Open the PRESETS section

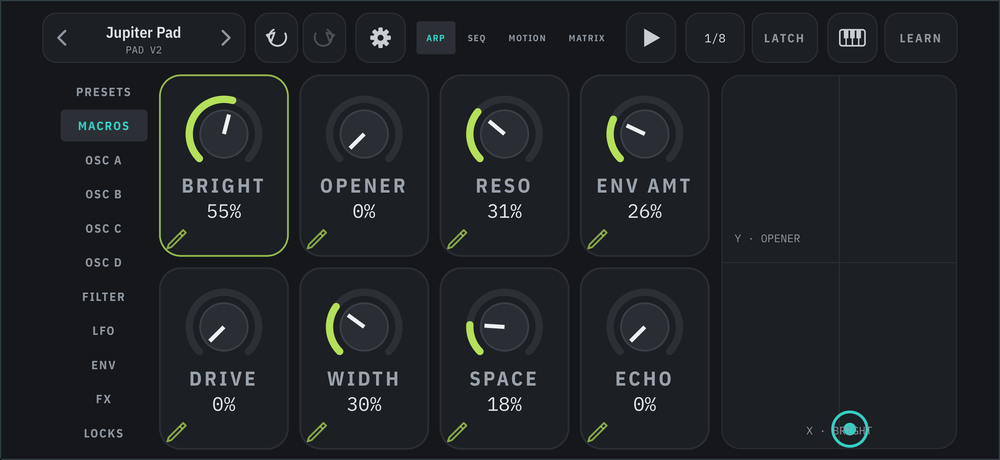(x=104, y=92)
